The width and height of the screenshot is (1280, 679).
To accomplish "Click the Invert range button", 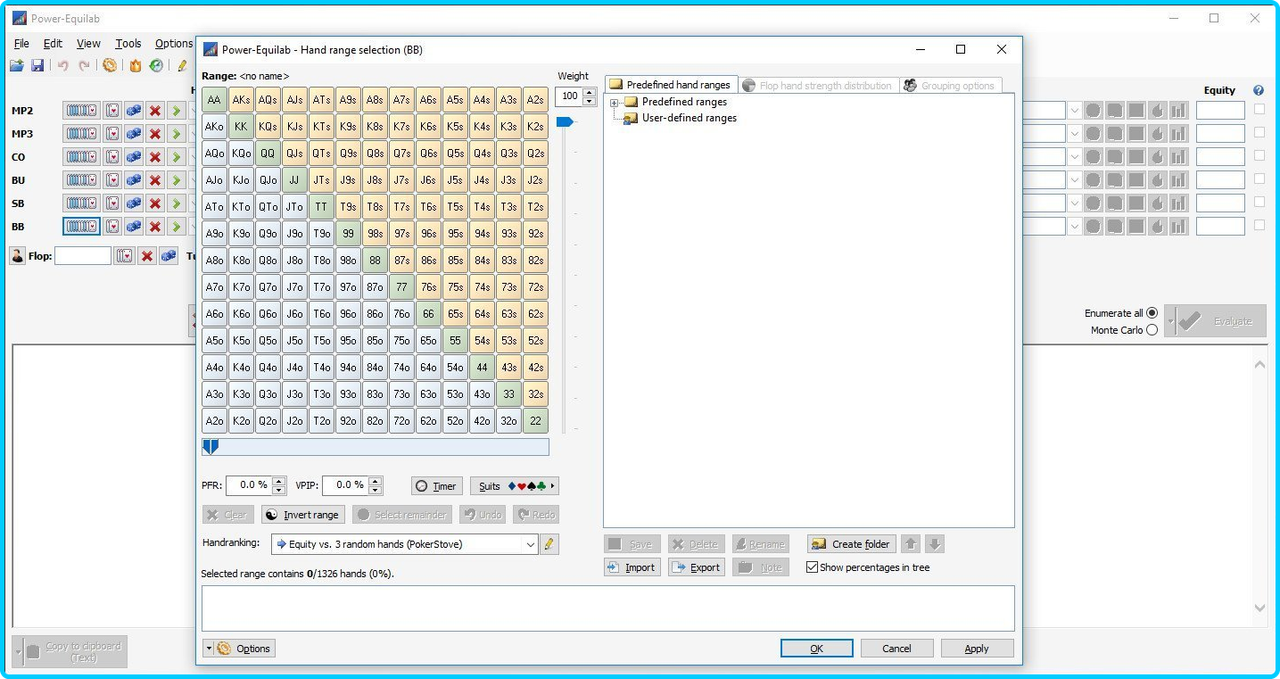I will click(x=303, y=514).
